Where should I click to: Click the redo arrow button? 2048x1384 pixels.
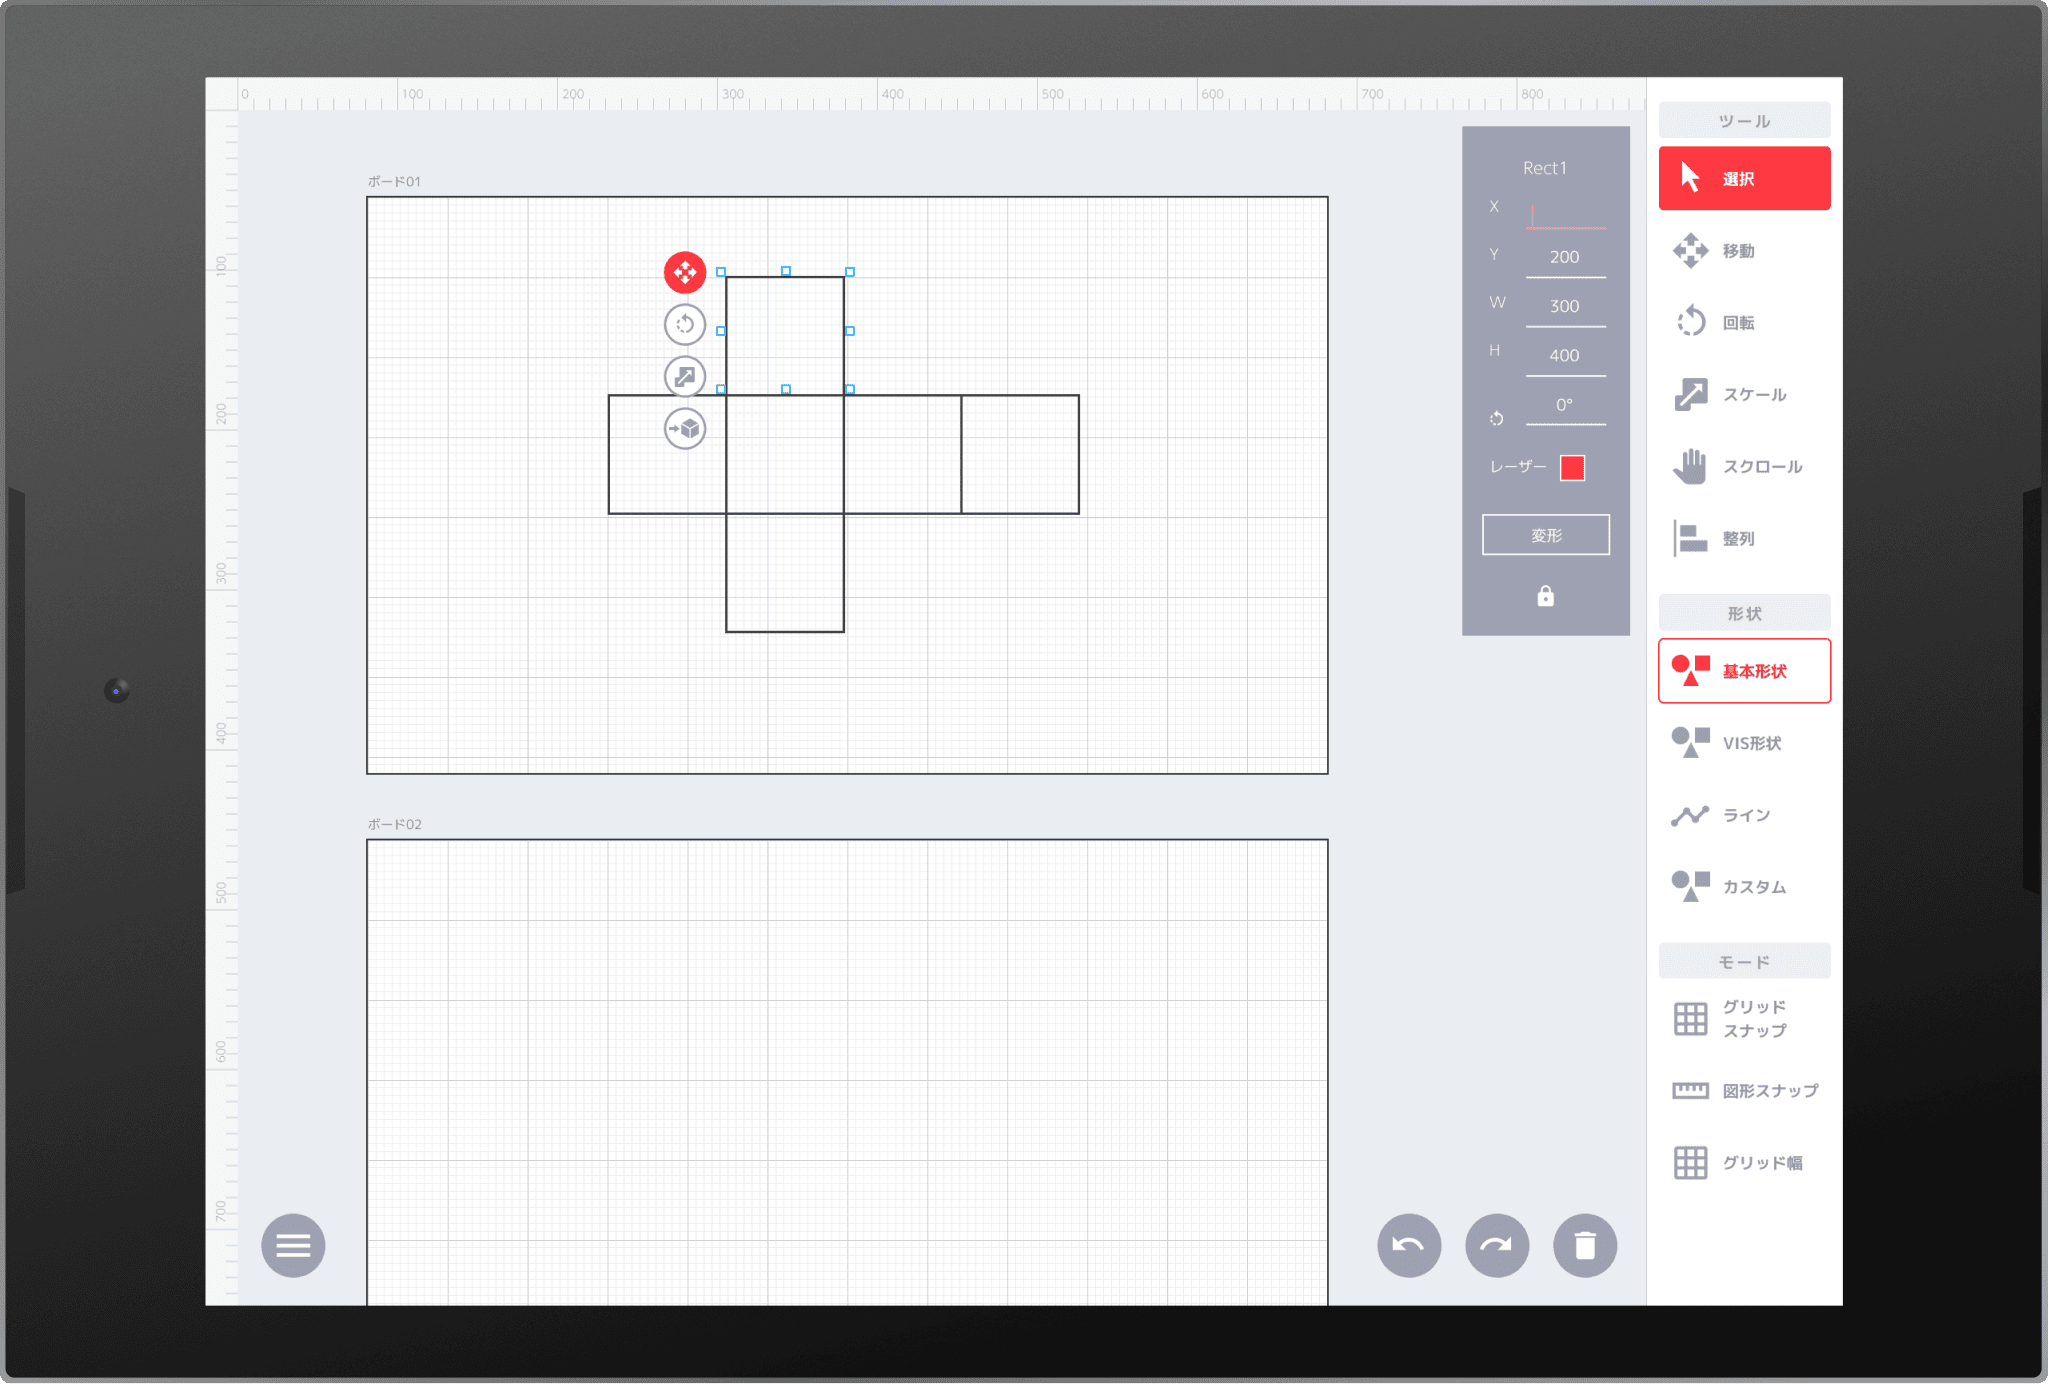pos(1496,1245)
